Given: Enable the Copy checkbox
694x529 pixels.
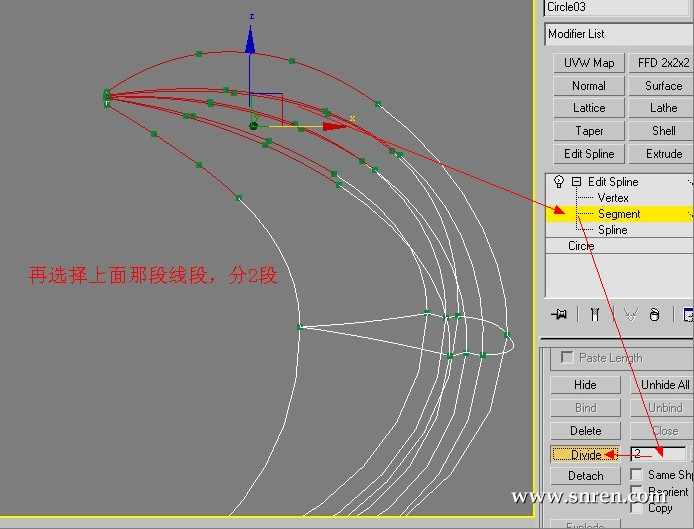Looking at the screenshot, I should 636,508.
